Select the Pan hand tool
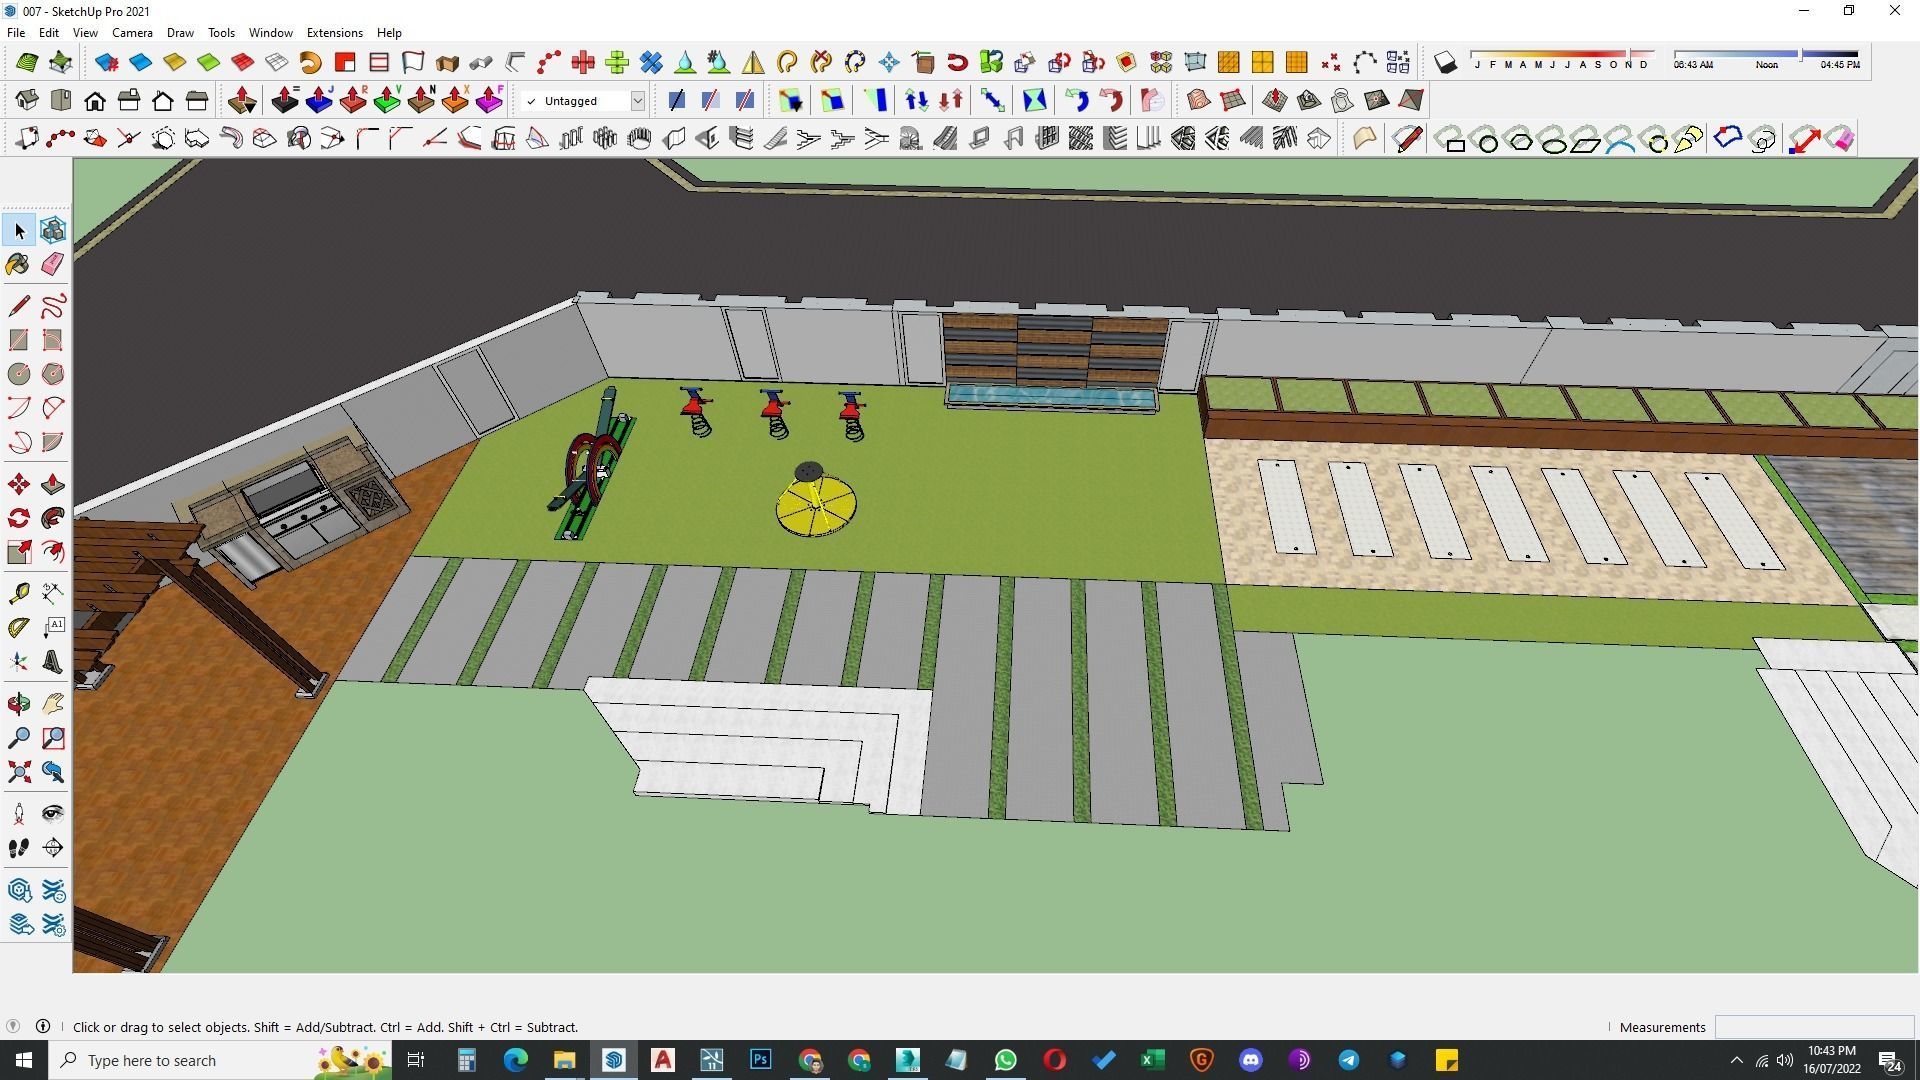The width and height of the screenshot is (1920, 1080). tap(53, 704)
